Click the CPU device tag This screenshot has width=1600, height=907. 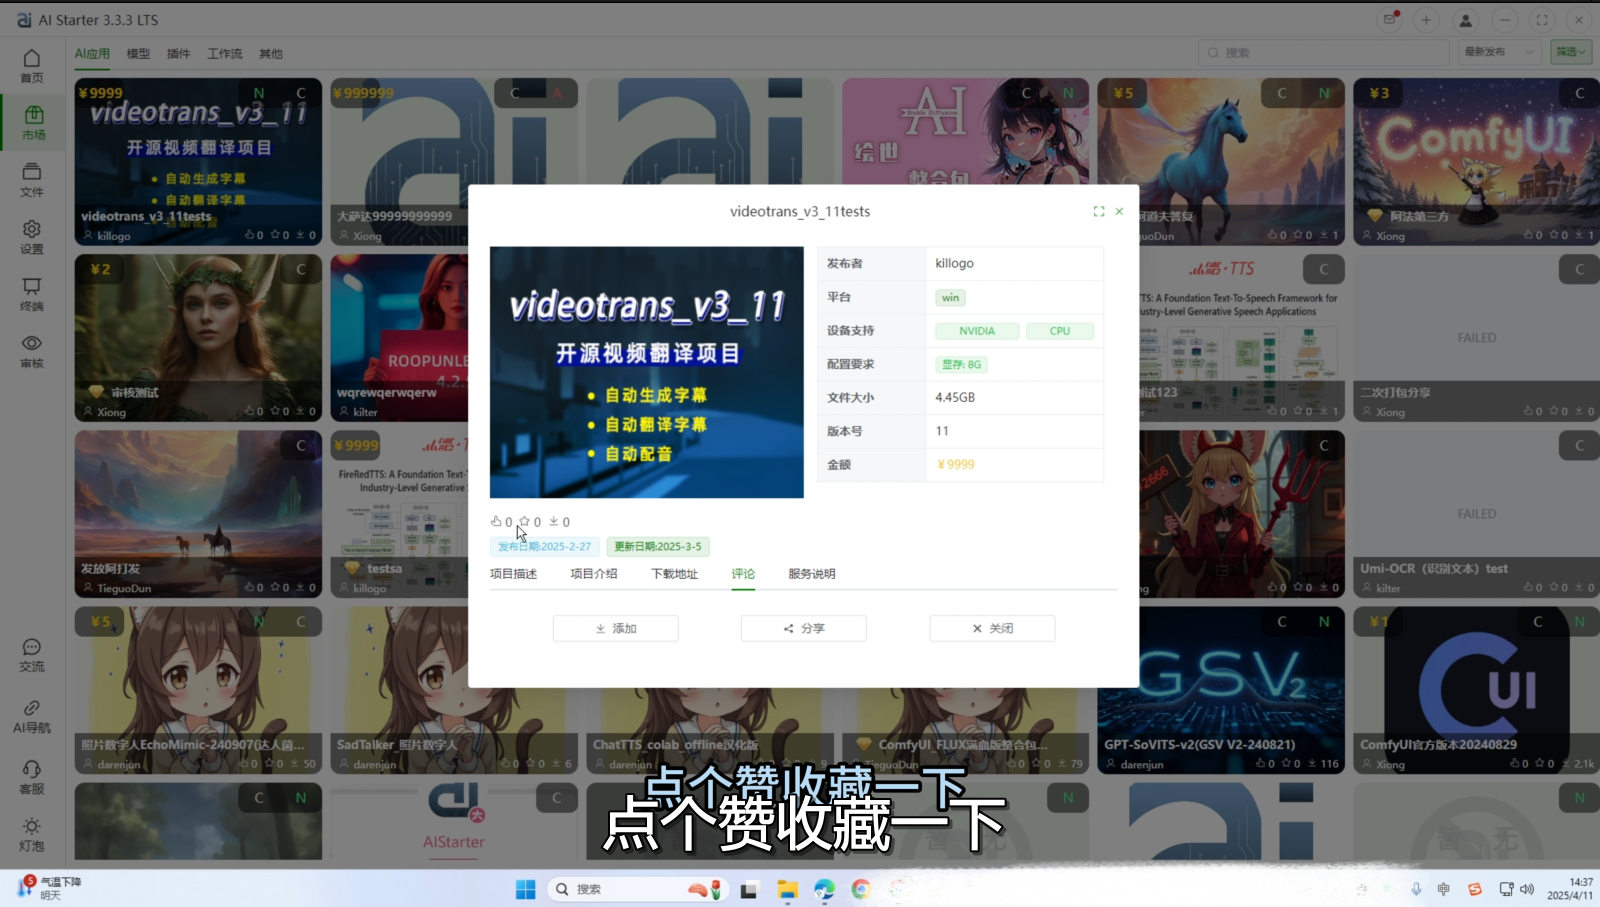(x=1060, y=331)
